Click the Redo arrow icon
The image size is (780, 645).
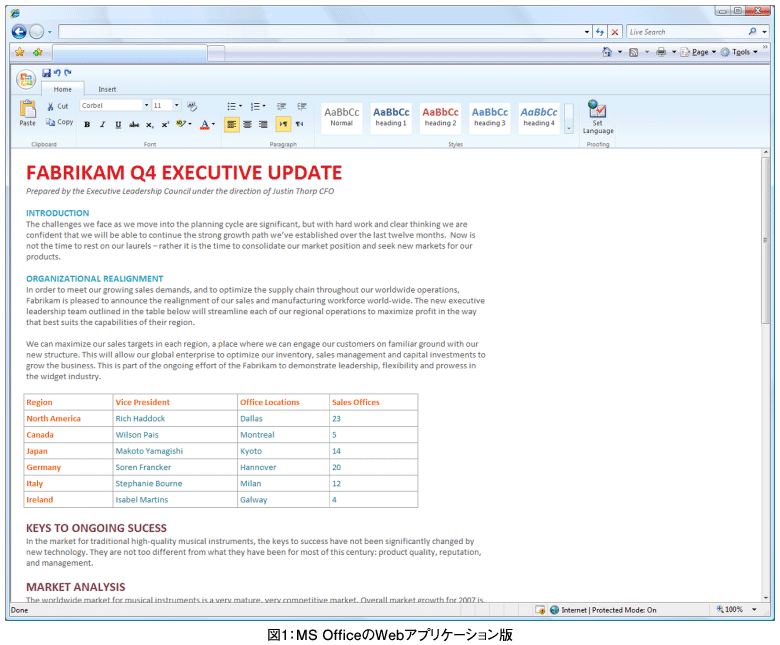coord(68,73)
